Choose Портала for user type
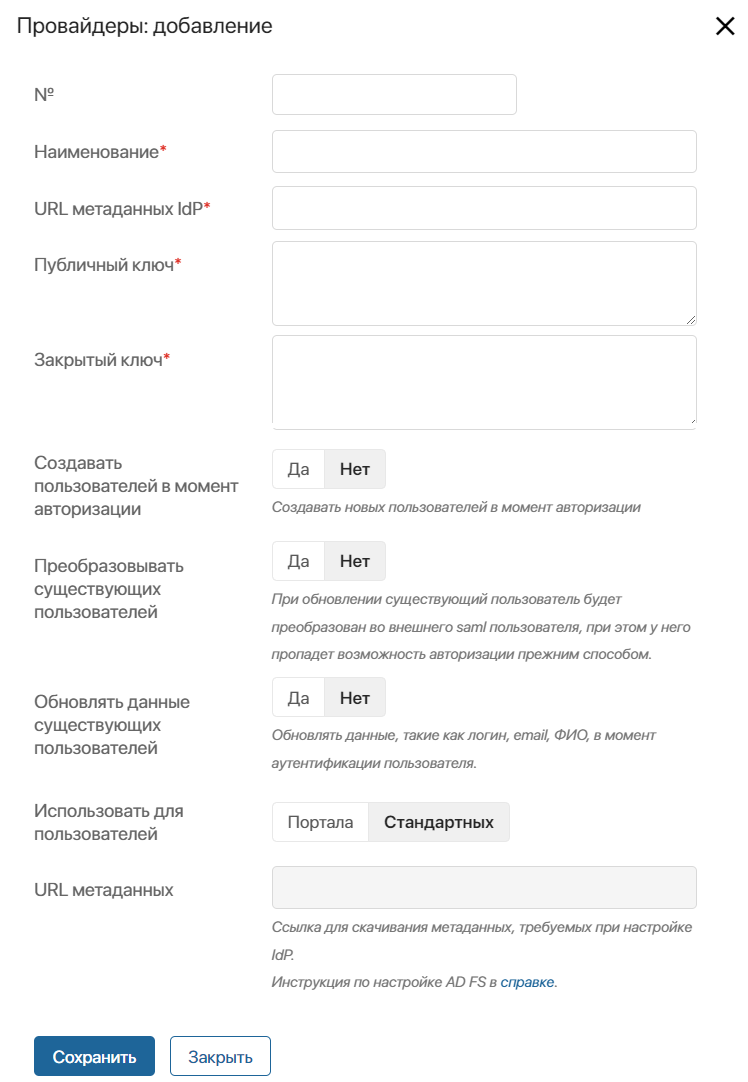Image resolution: width=748 pixels, height=1082 pixels. tap(320, 822)
